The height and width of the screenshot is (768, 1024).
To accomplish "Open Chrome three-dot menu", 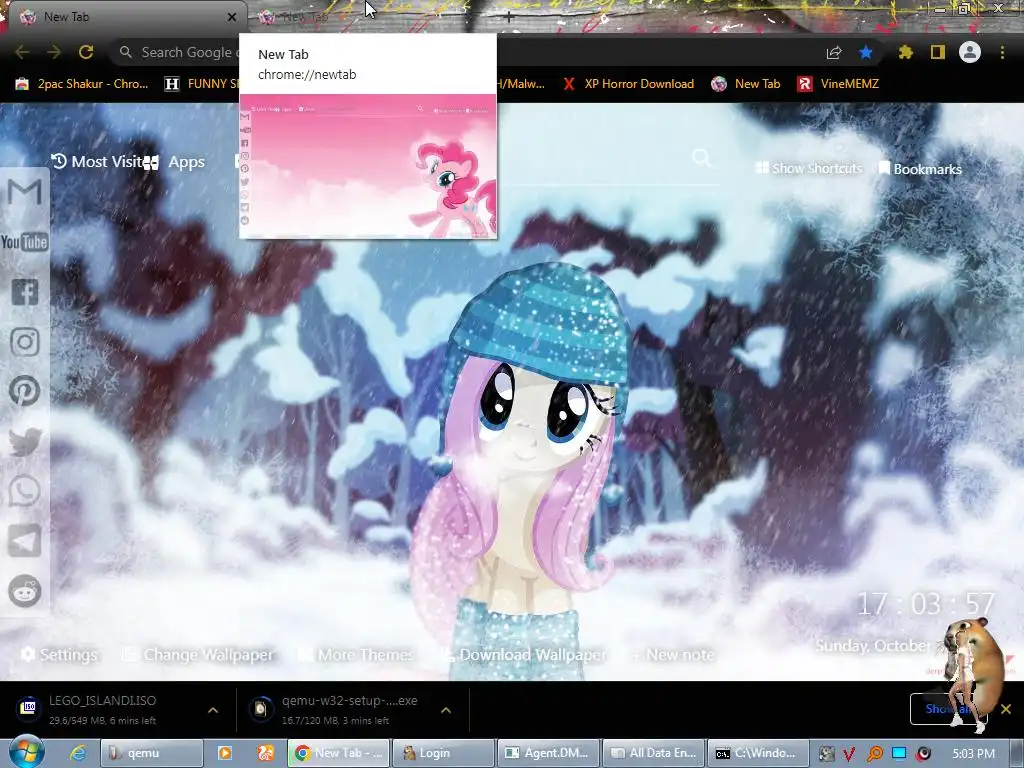I will pos(1002,52).
